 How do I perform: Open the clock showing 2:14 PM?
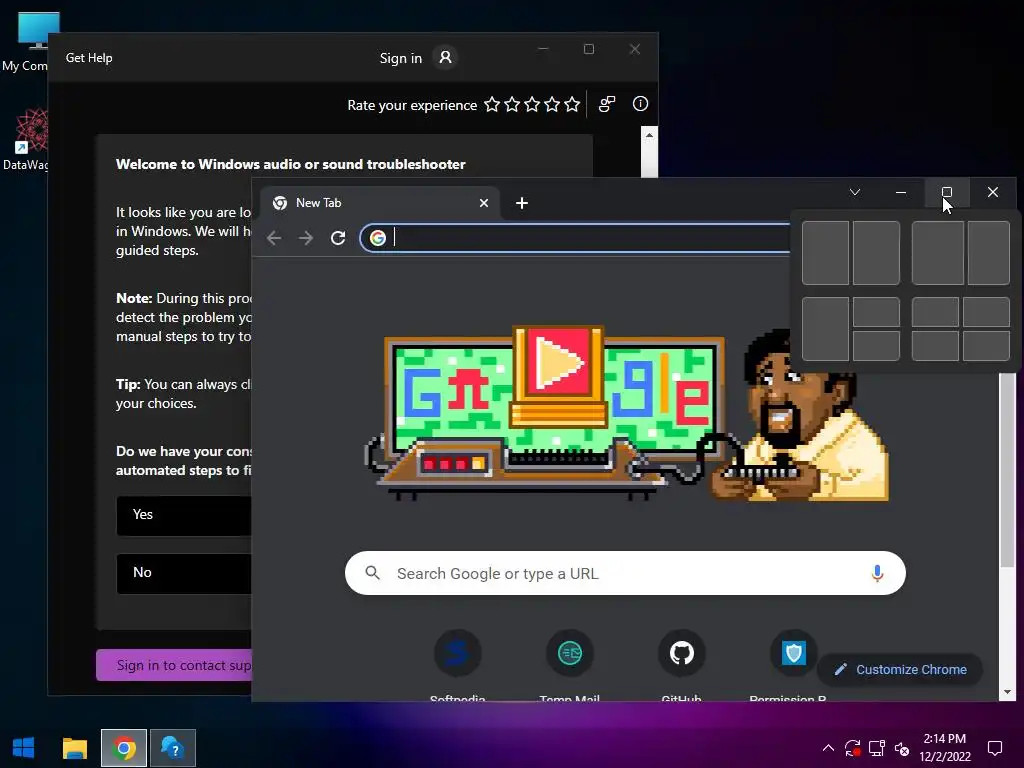pos(945,748)
